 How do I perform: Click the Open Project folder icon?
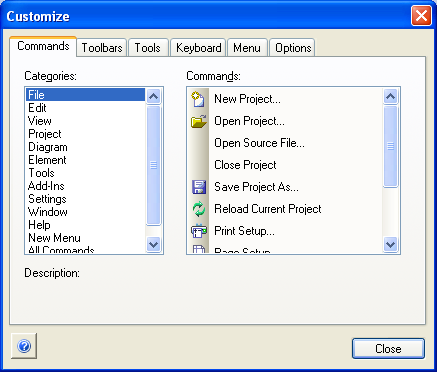tap(199, 121)
